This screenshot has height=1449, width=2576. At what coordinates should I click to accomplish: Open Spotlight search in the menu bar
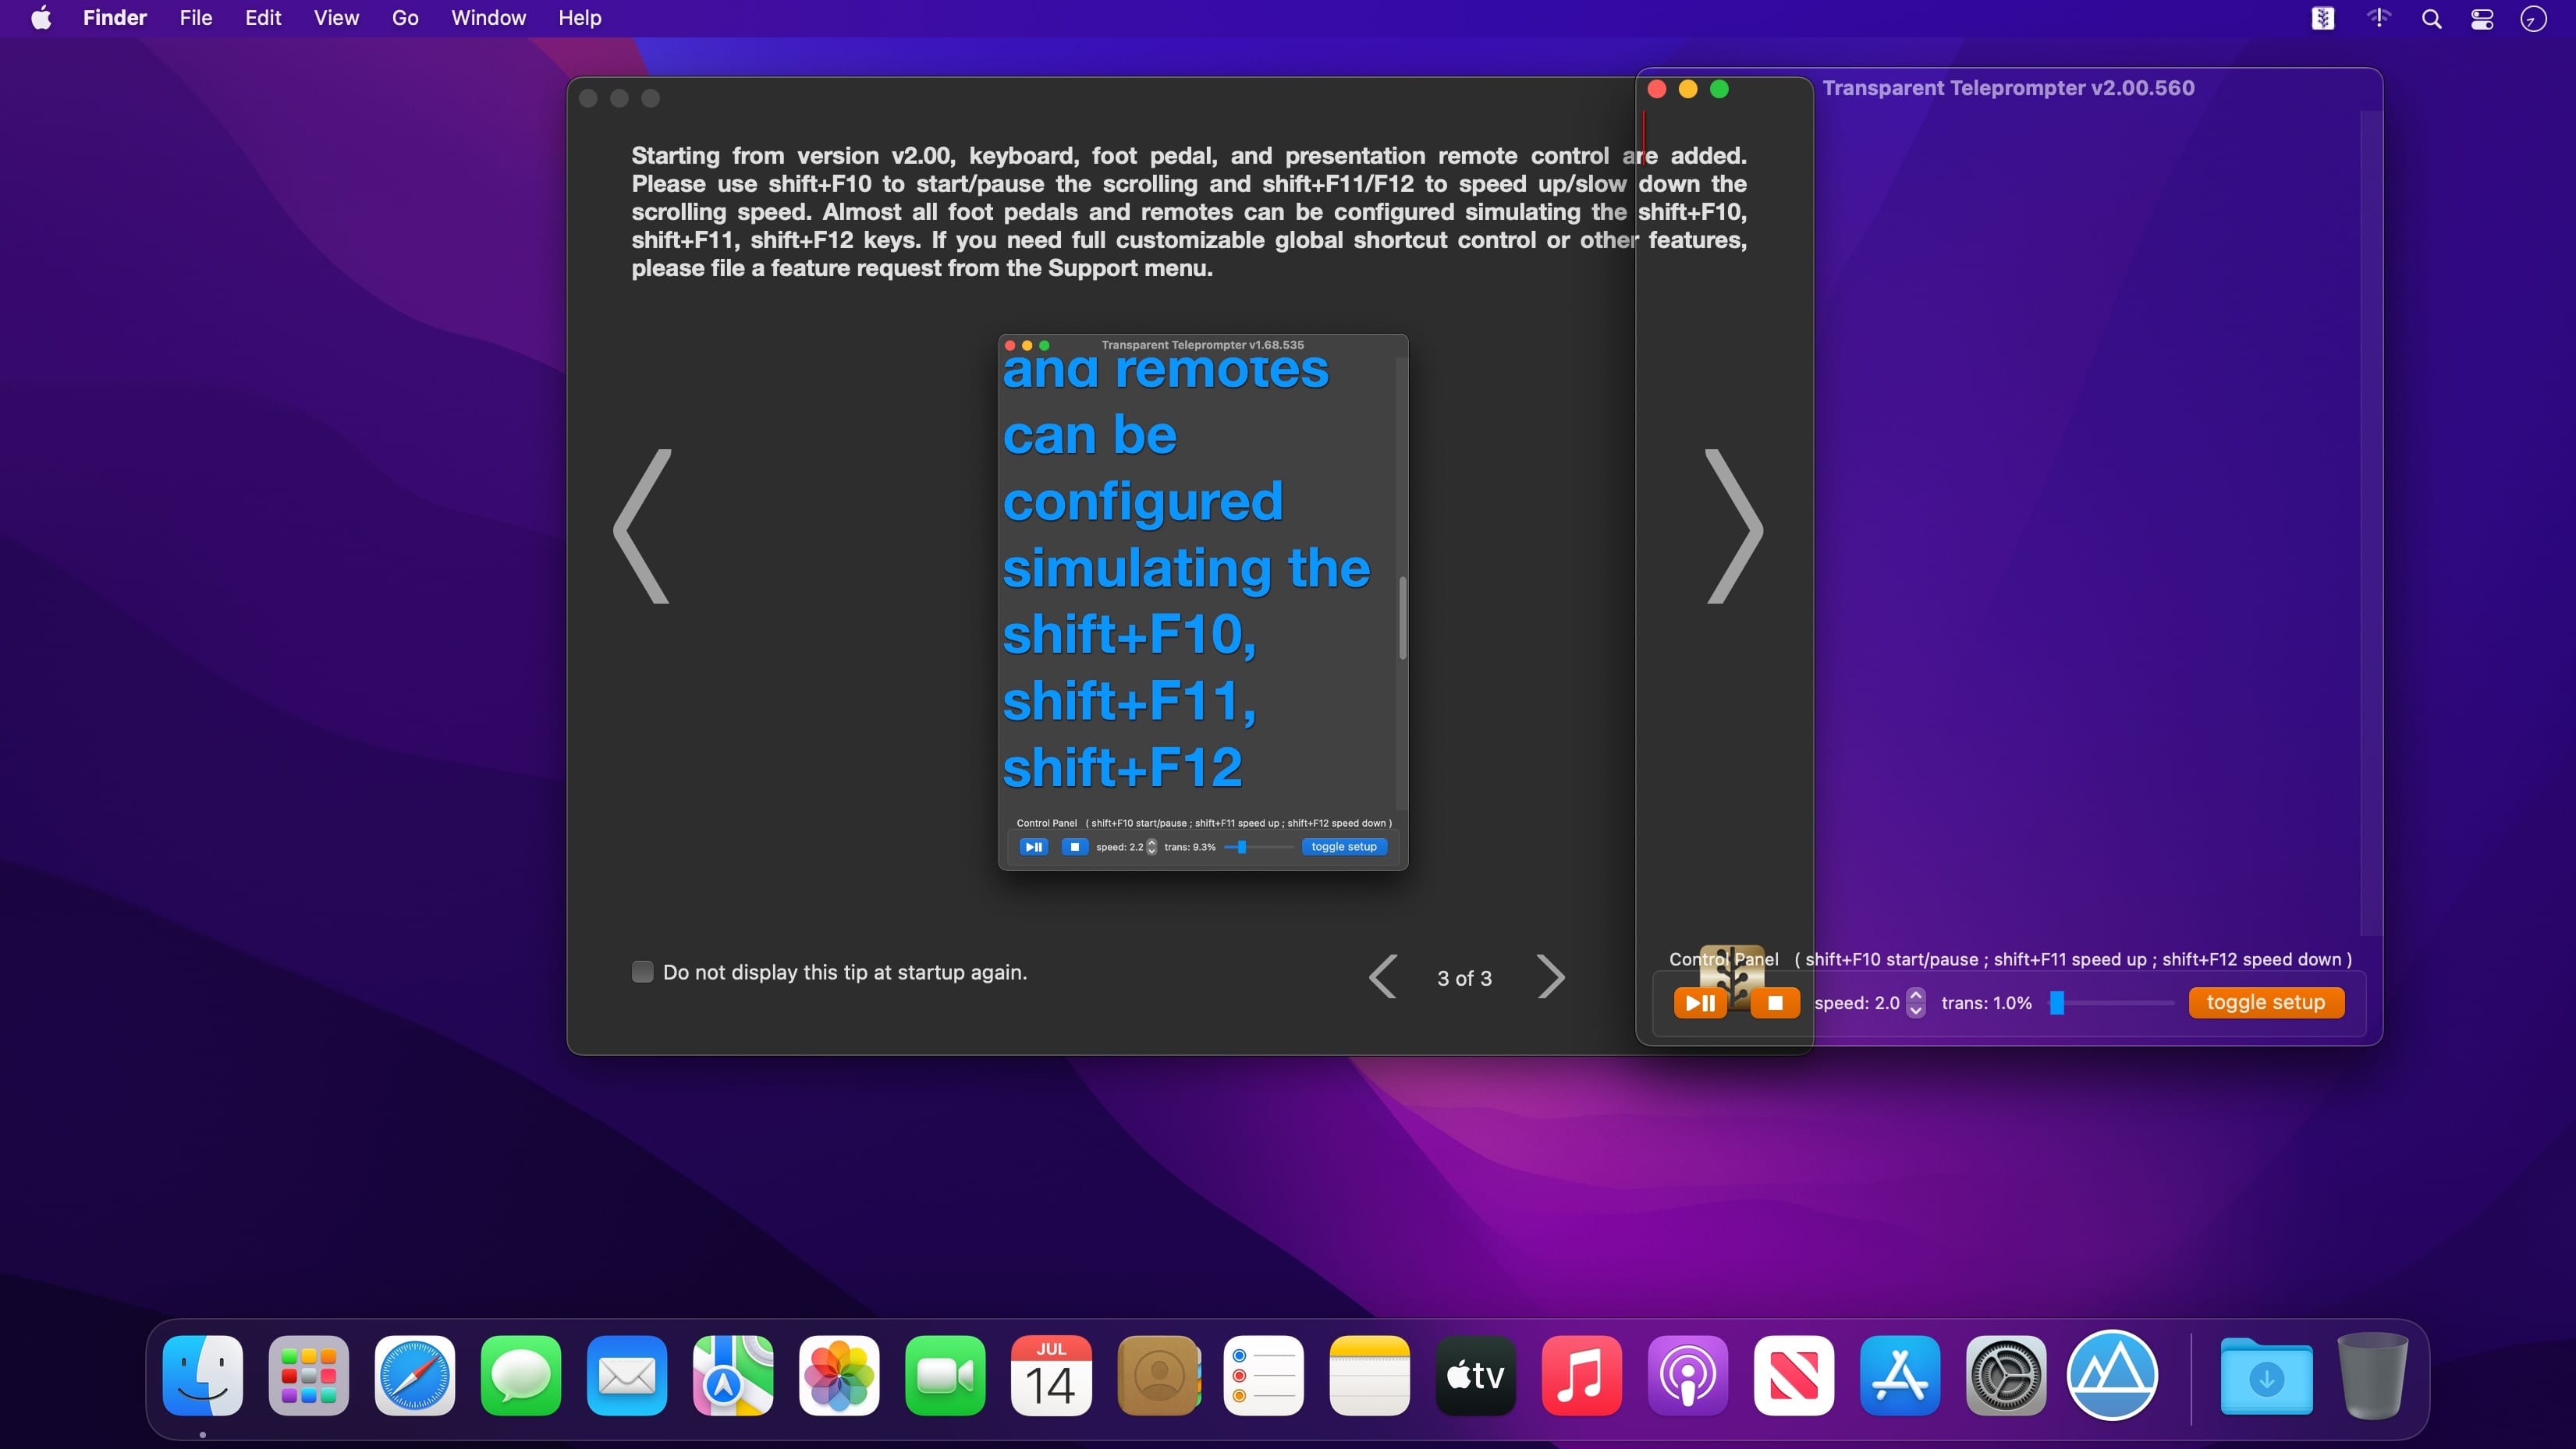[x=2431, y=18]
